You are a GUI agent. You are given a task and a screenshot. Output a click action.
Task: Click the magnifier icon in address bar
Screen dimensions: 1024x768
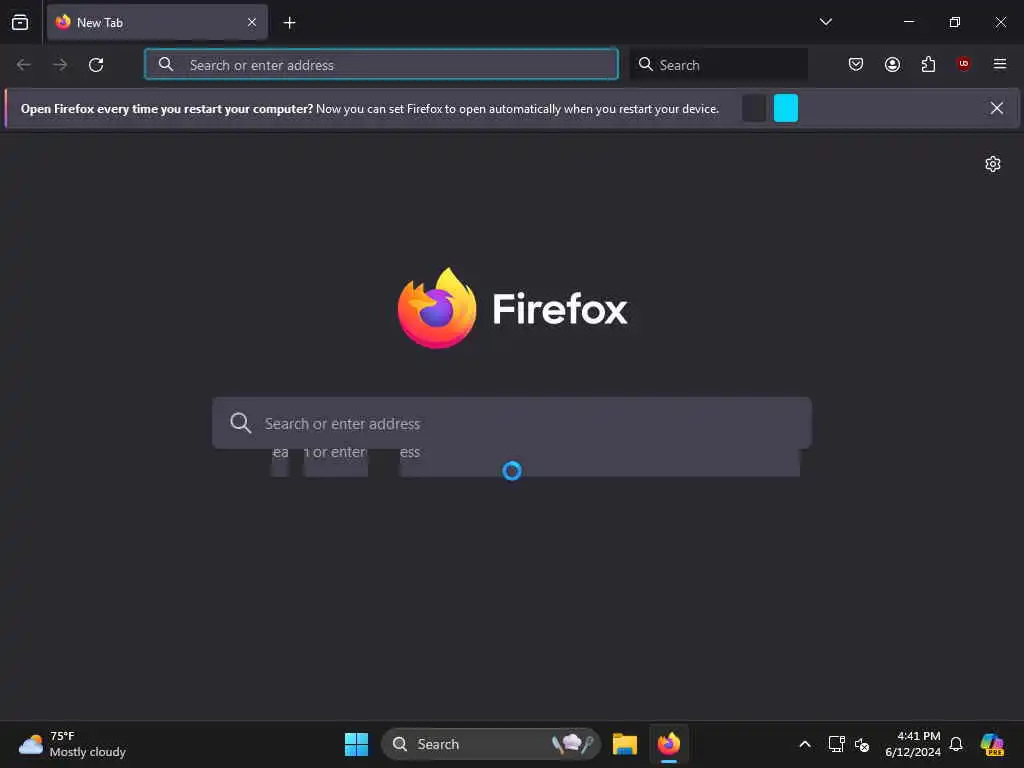coord(166,64)
